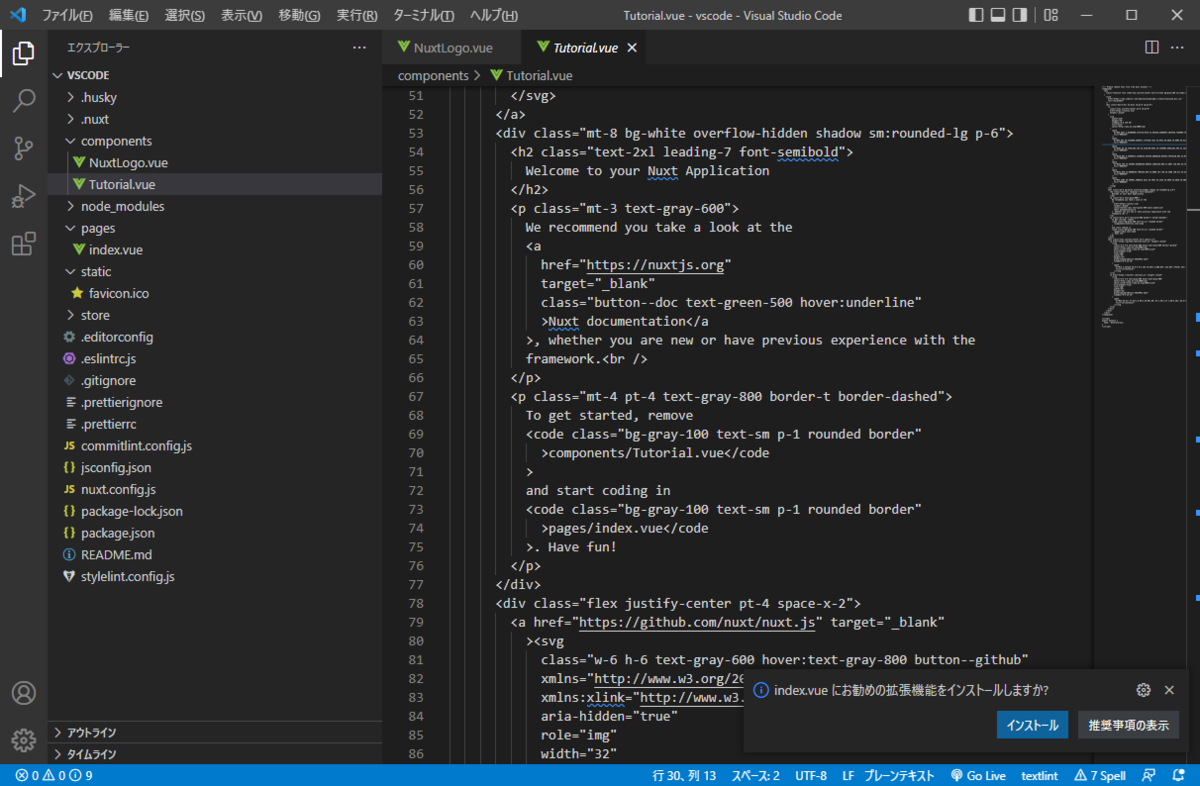Expand the .nuxt folder
Image resolution: width=1200 pixels, height=786 pixels.
pyautogui.click(x=215, y=119)
